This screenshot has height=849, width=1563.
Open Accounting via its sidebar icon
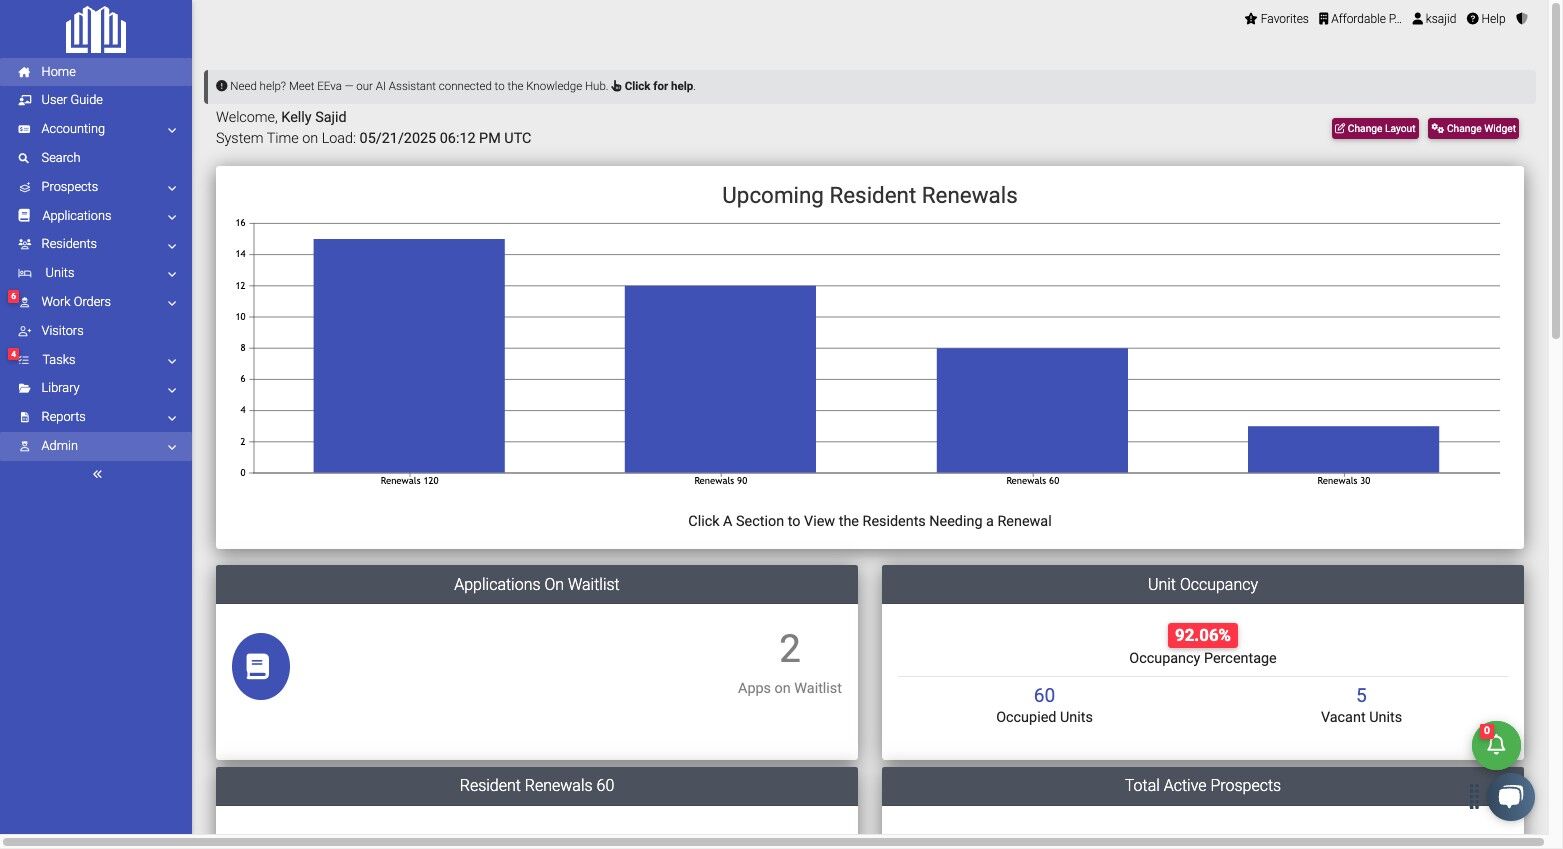click(25, 129)
